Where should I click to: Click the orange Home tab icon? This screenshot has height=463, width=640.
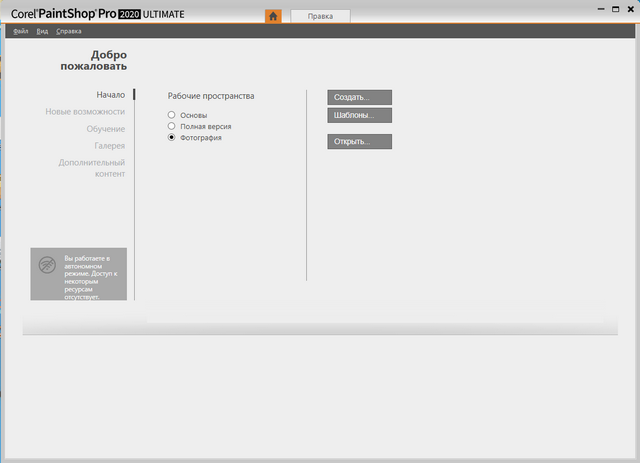[x=273, y=16]
